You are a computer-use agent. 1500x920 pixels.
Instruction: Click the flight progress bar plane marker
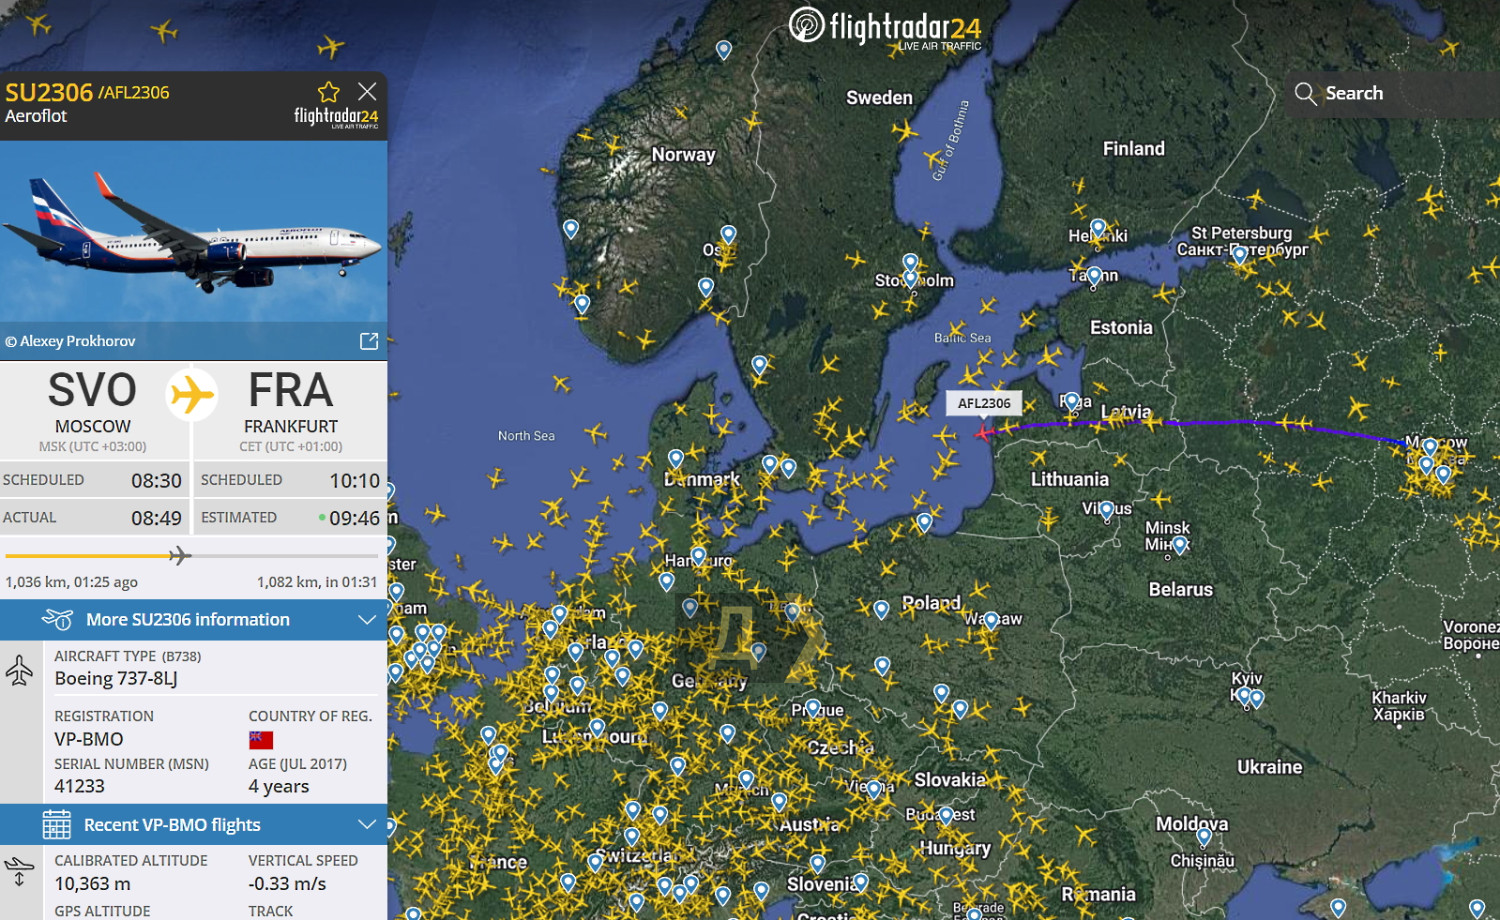(180, 555)
